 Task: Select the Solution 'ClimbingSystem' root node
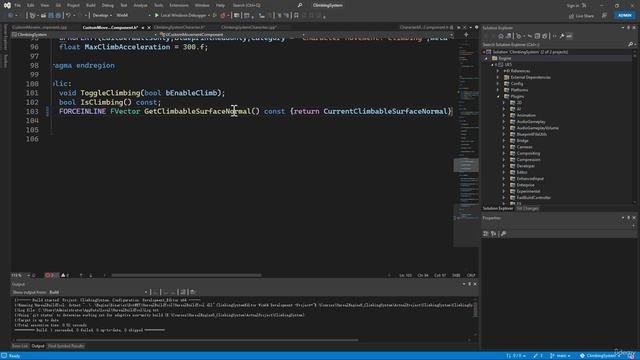click(x=529, y=52)
